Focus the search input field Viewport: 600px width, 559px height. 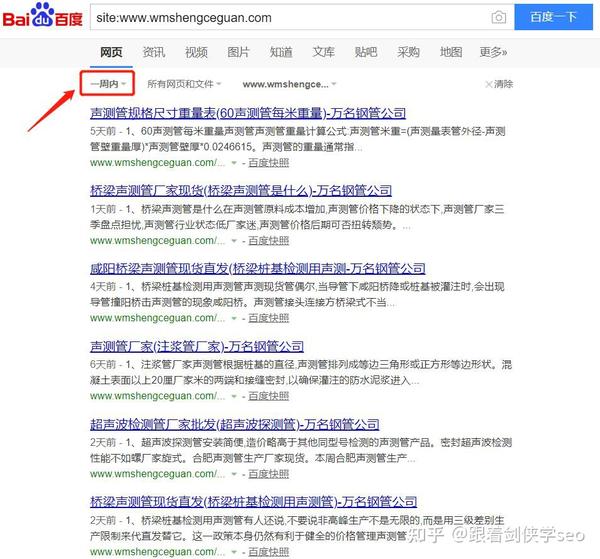pyautogui.click(x=291, y=18)
